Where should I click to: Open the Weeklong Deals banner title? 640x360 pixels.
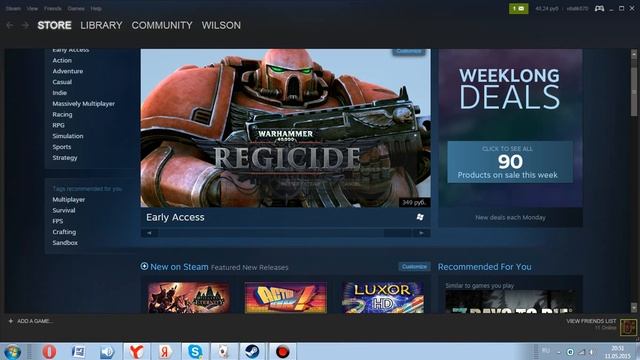509,89
